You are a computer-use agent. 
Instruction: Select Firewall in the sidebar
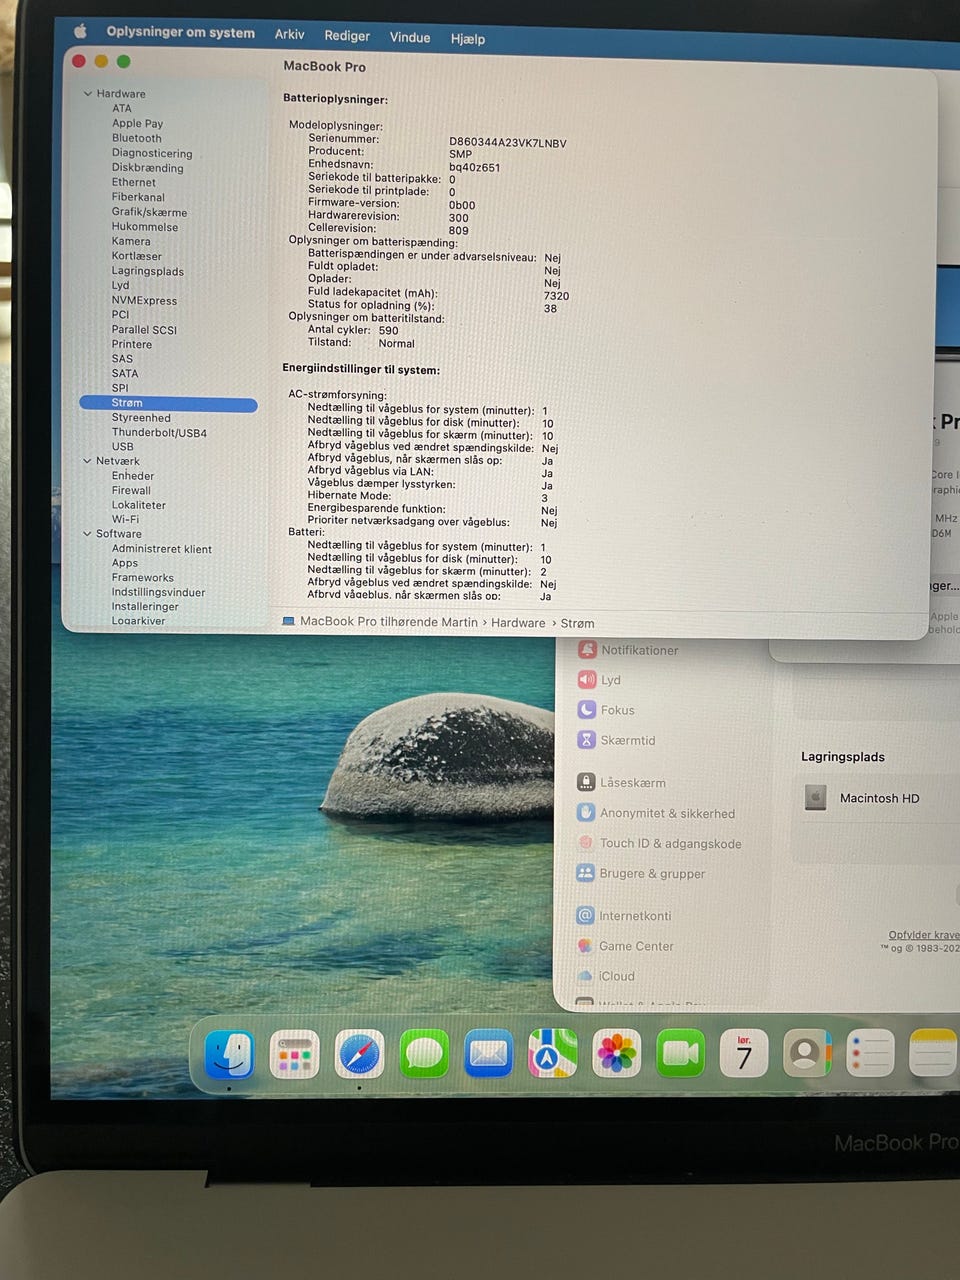point(131,490)
